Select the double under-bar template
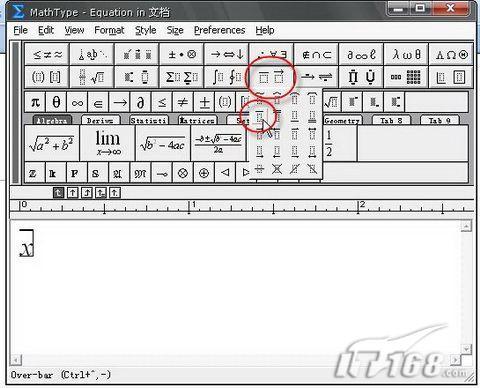 (312, 116)
